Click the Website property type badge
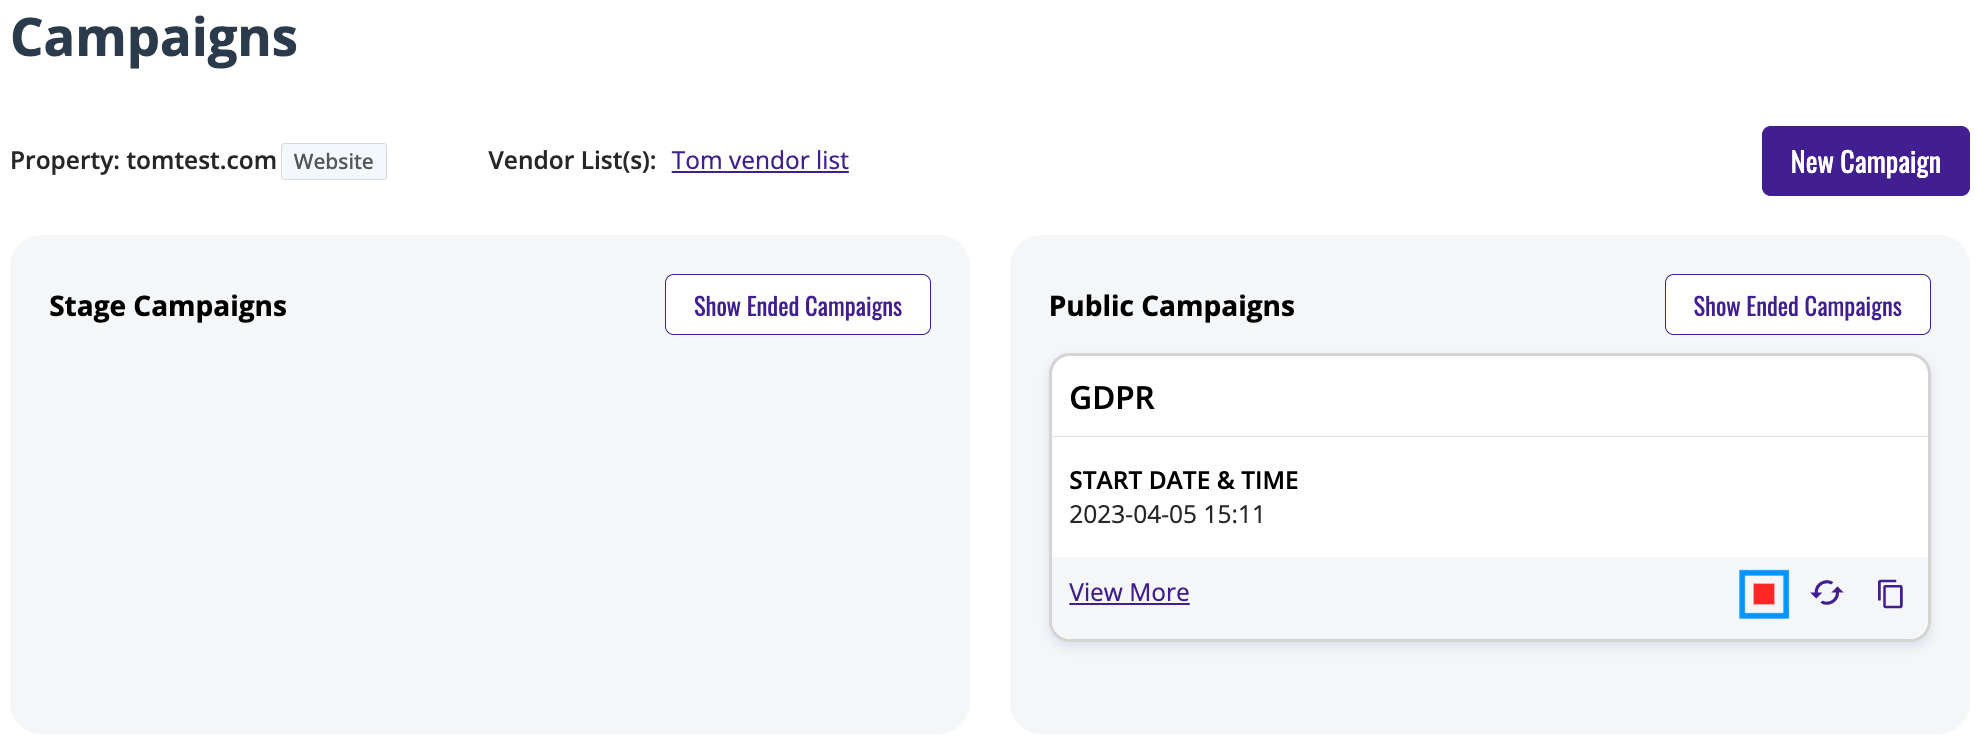Image resolution: width=1978 pixels, height=740 pixels. point(333,161)
